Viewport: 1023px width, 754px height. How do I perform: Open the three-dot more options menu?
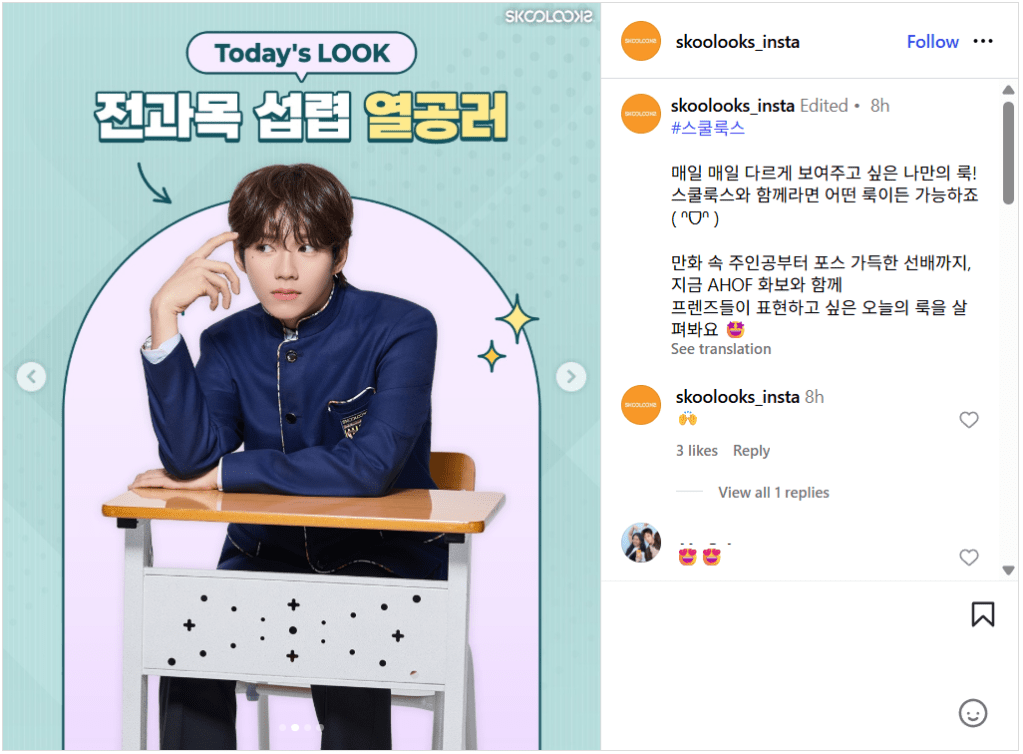985,41
